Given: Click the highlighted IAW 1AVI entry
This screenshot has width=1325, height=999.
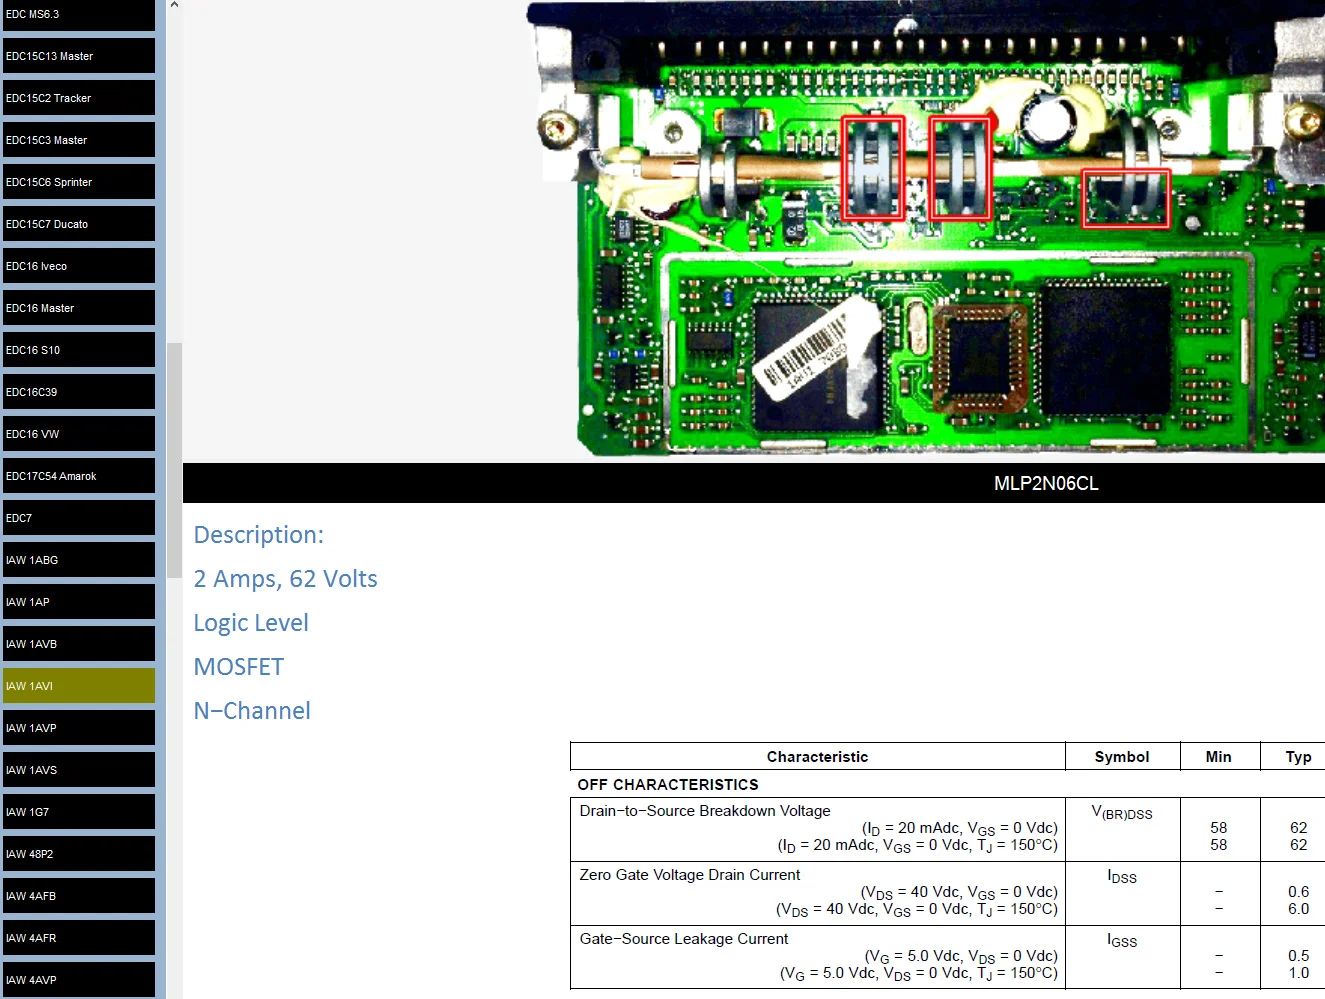Looking at the screenshot, I should [x=79, y=686].
